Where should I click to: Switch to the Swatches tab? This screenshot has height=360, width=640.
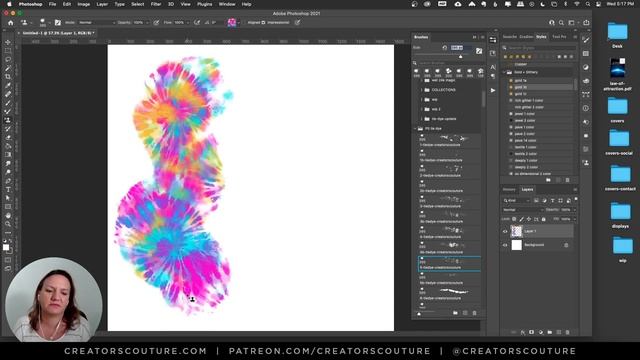pos(510,37)
